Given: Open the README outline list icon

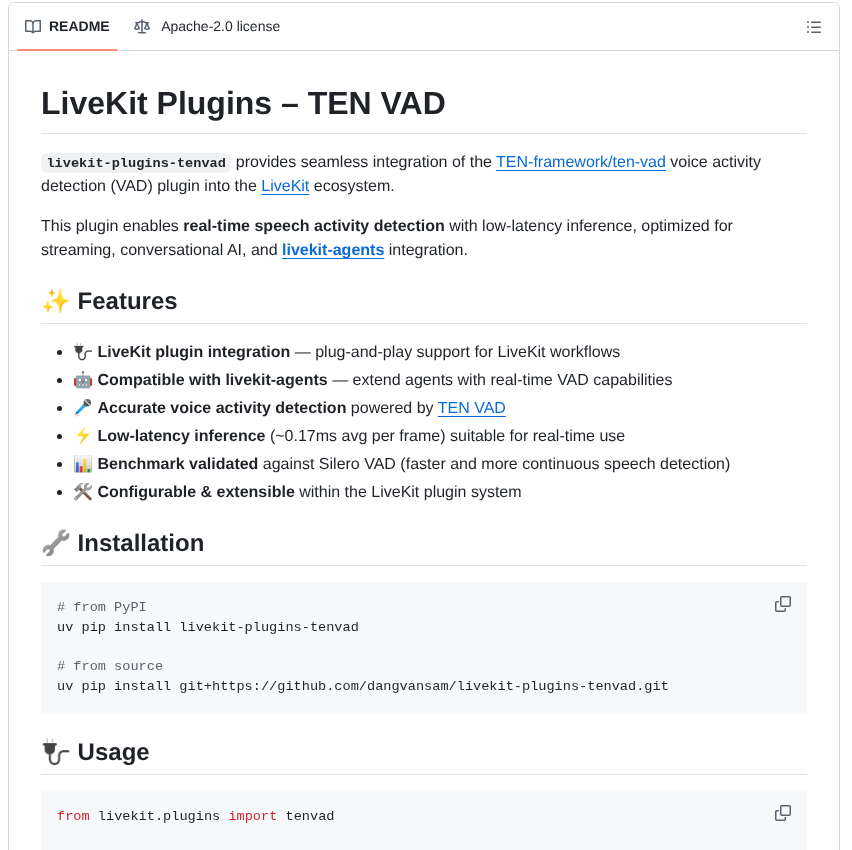Looking at the screenshot, I should click(x=814, y=27).
